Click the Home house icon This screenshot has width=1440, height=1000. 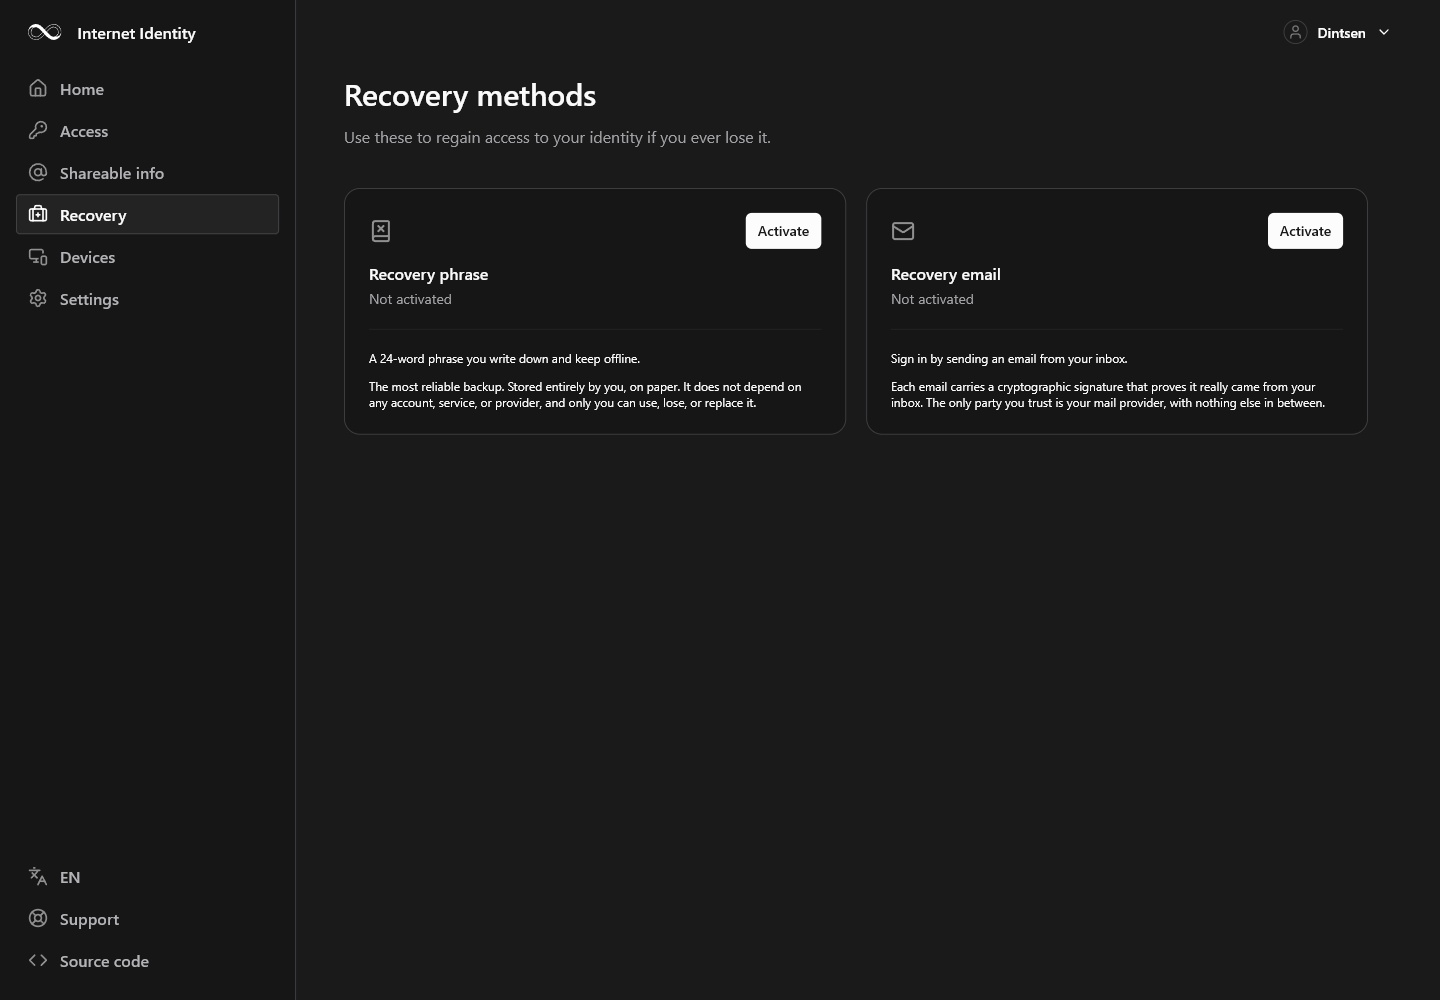(x=38, y=88)
